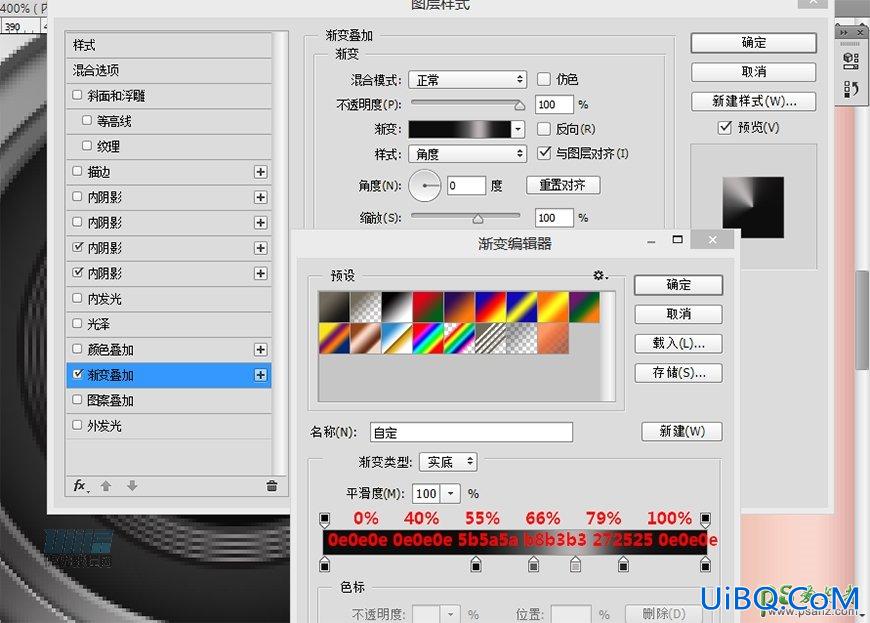Select 混合选项 in the styles list

pos(169,70)
